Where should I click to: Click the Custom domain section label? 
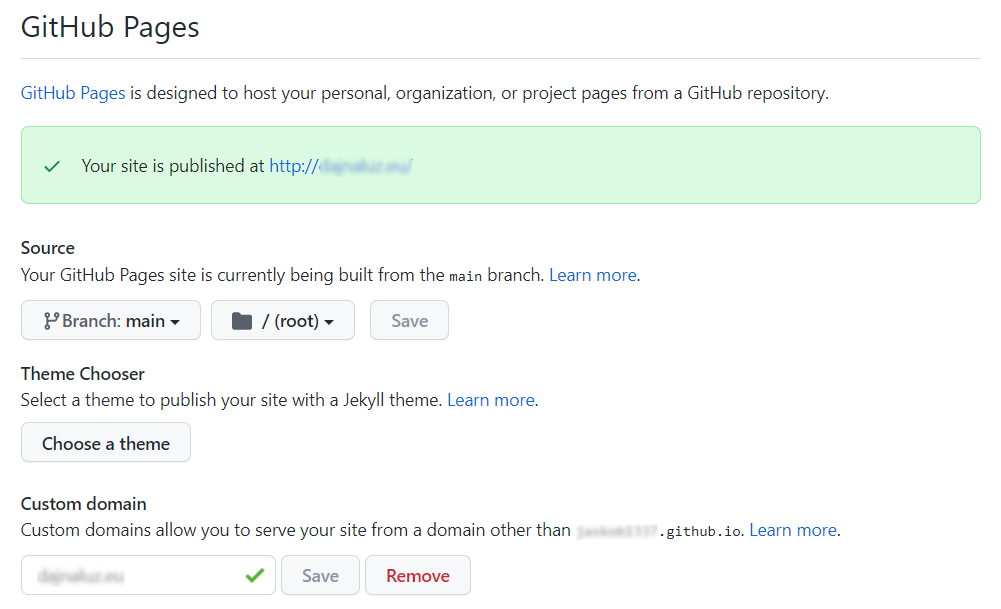coord(83,504)
